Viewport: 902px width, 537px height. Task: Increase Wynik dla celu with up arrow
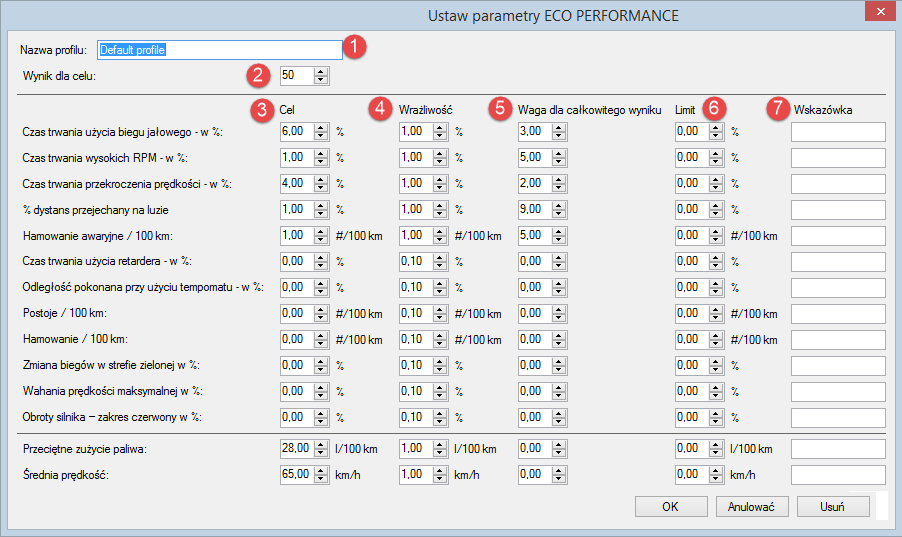click(x=320, y=71)
